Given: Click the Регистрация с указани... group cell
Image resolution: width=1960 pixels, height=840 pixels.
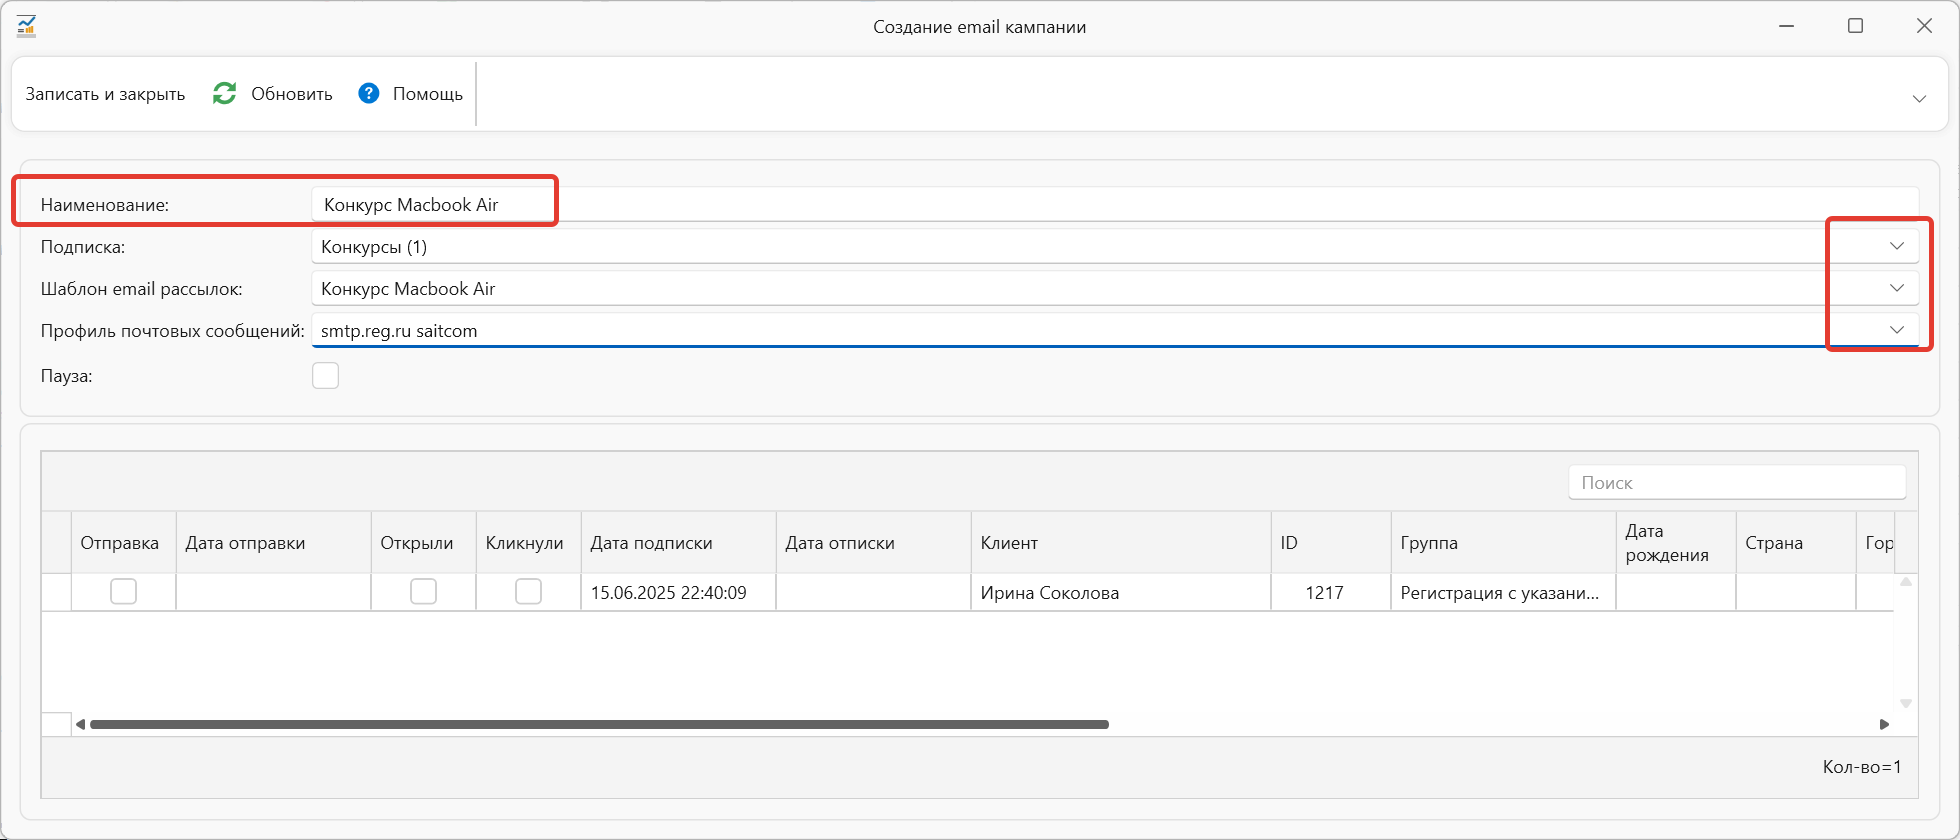Looking at the screenshot, I should [1504, 592].
